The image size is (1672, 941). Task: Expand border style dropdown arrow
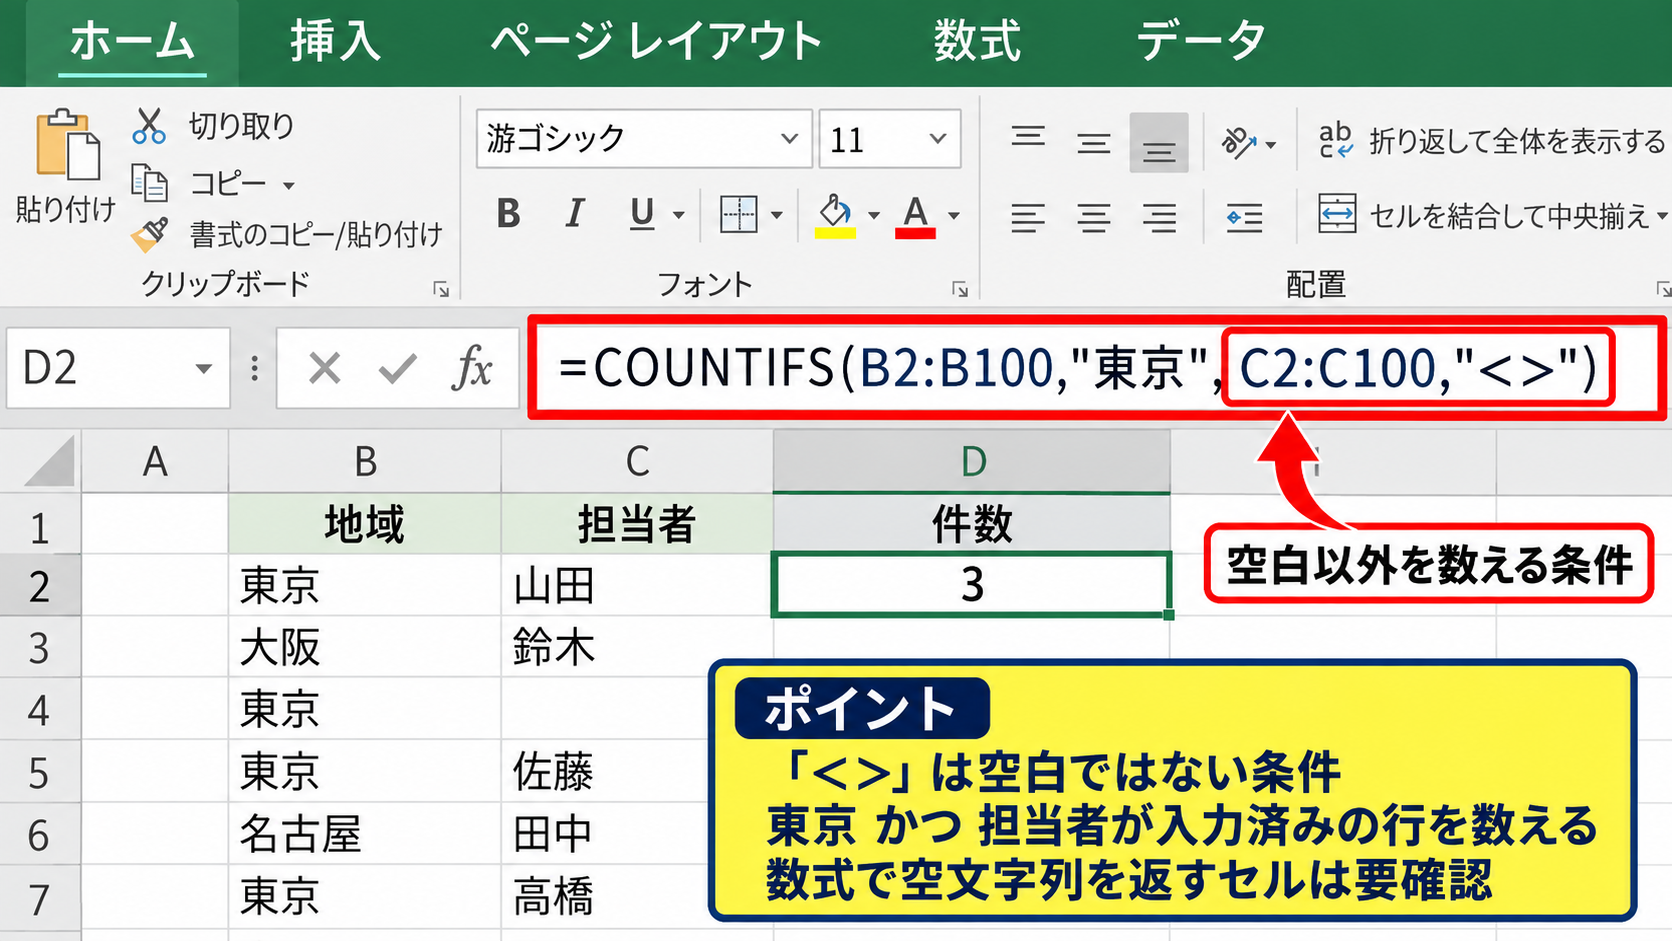(x=776, y=215)
